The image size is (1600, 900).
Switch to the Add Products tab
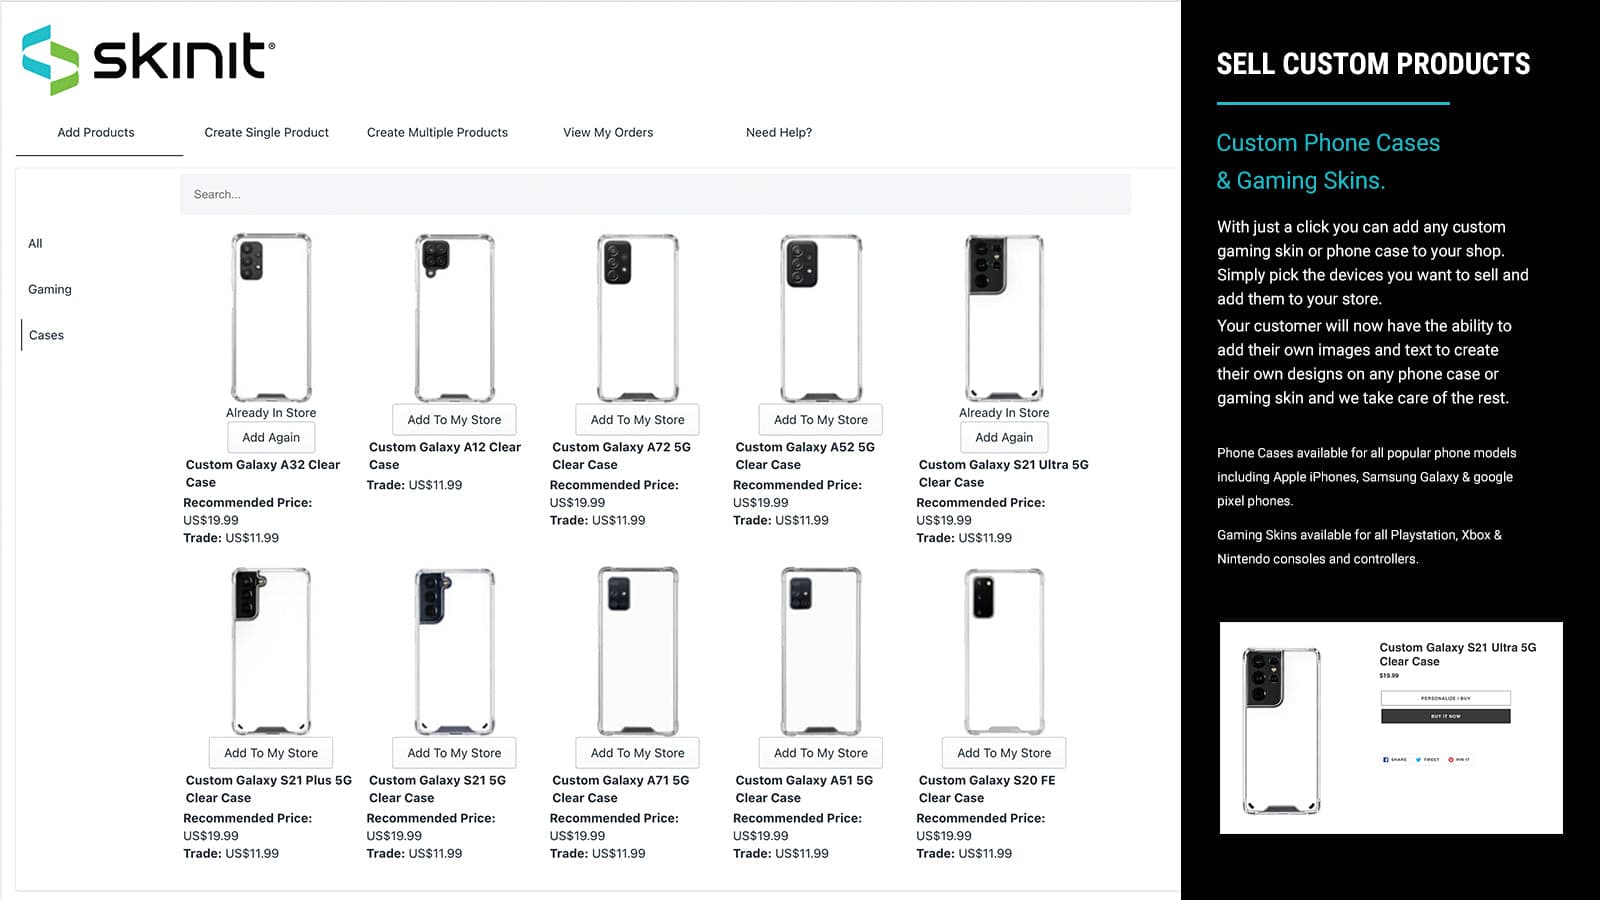97,132
